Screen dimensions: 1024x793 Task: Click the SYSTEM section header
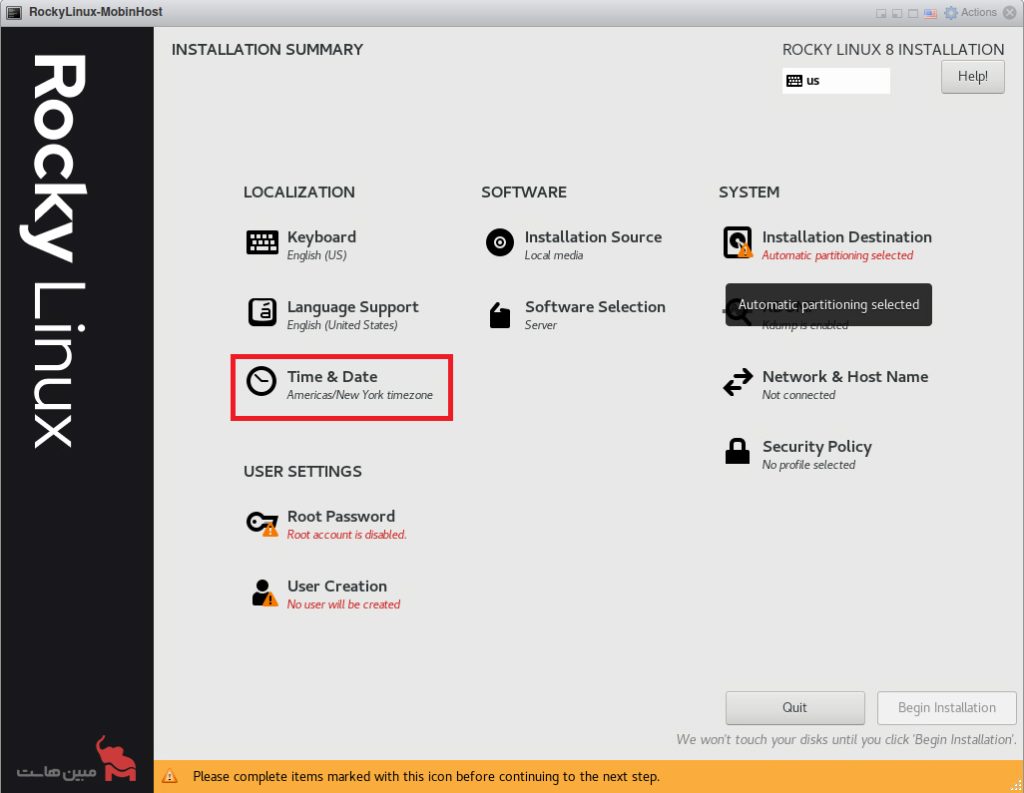pos(749,192)
